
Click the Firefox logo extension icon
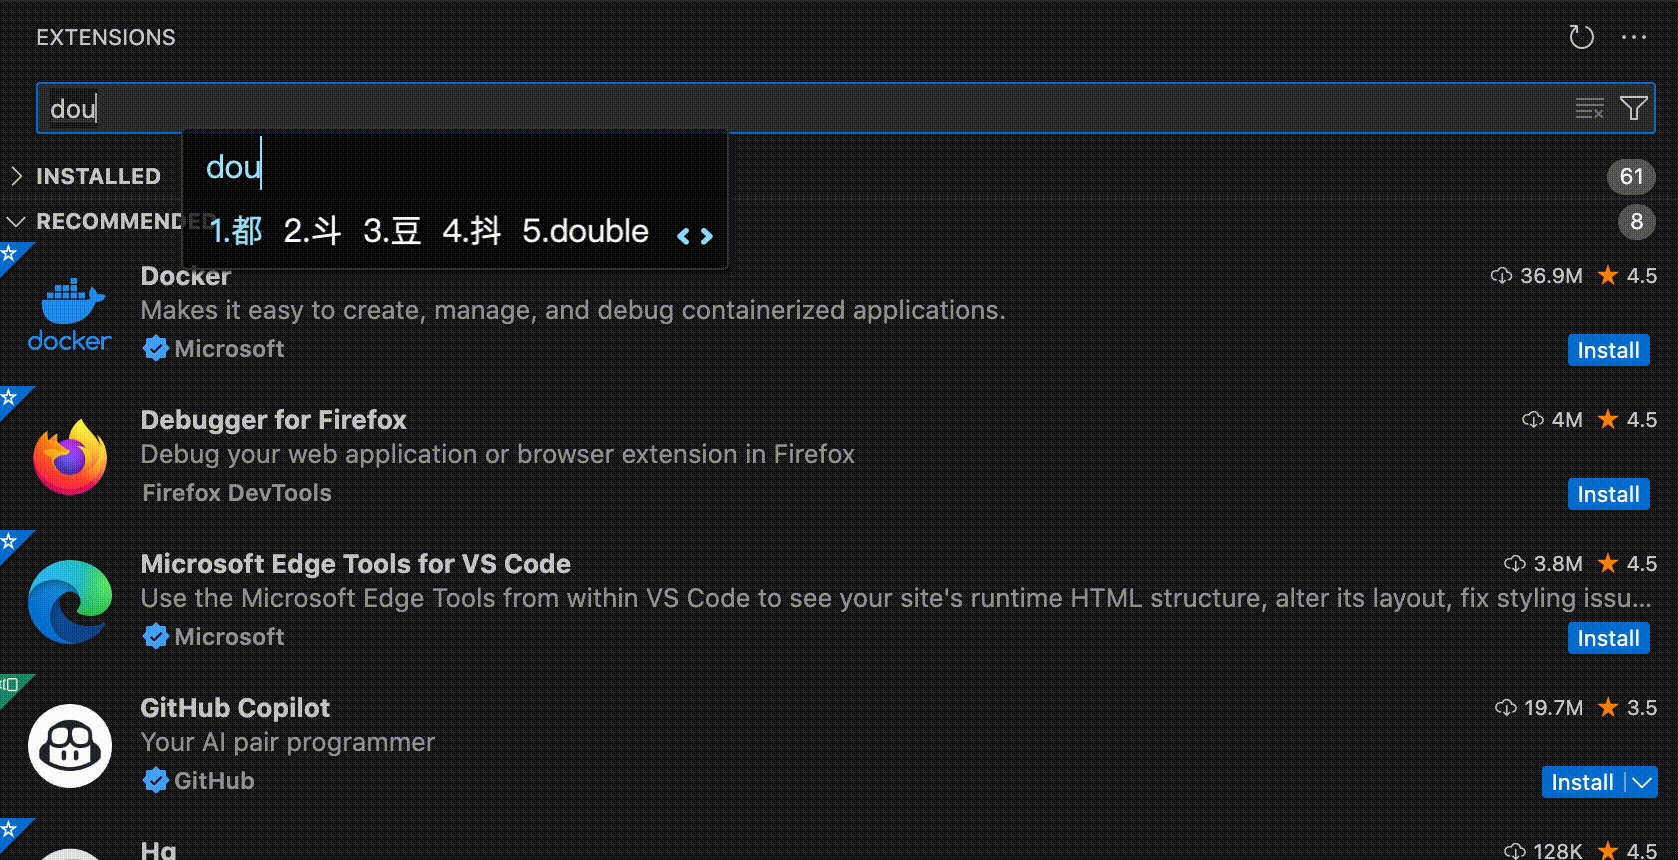69,458
